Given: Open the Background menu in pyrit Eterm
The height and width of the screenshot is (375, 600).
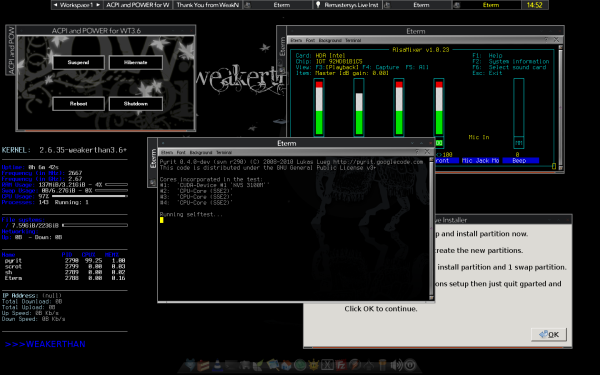Looking at the screenshot, I should pos(201,152).
